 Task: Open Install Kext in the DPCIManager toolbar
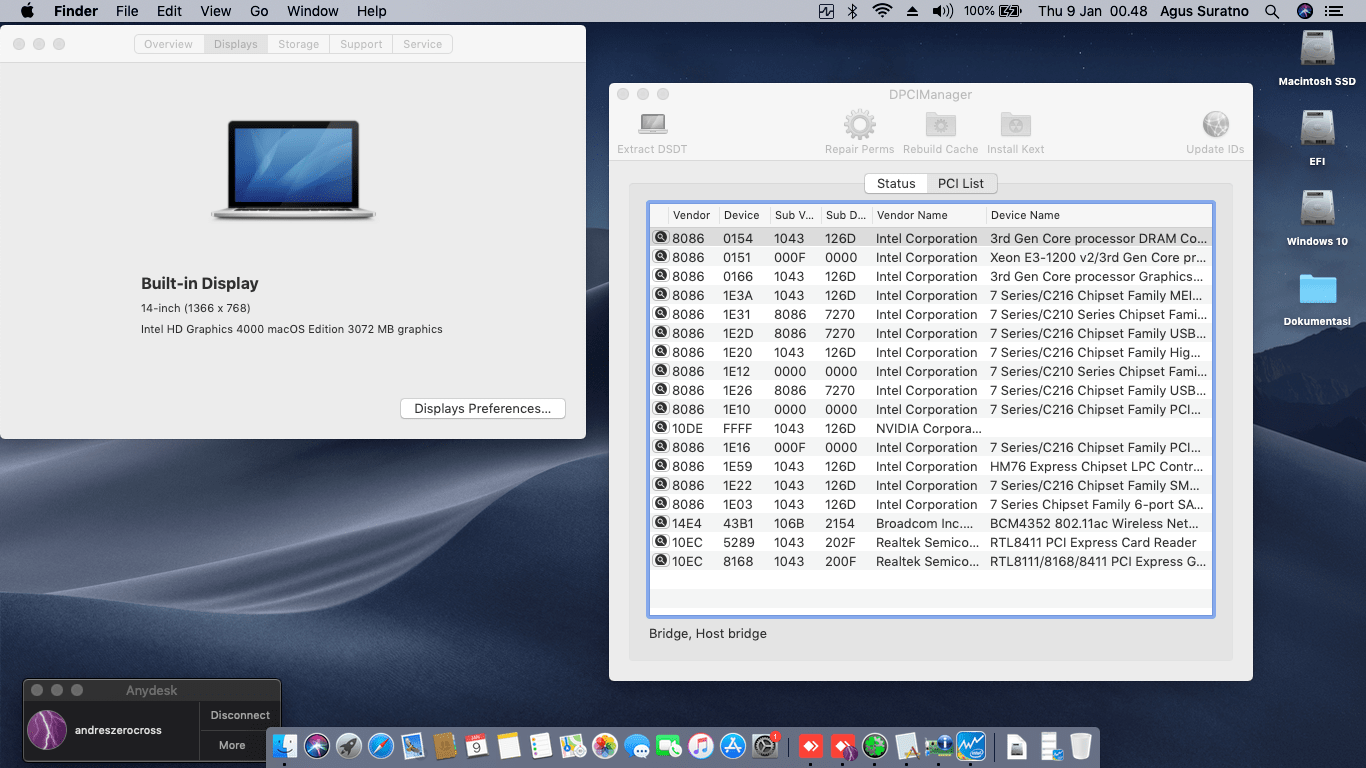click(1015, 124)
